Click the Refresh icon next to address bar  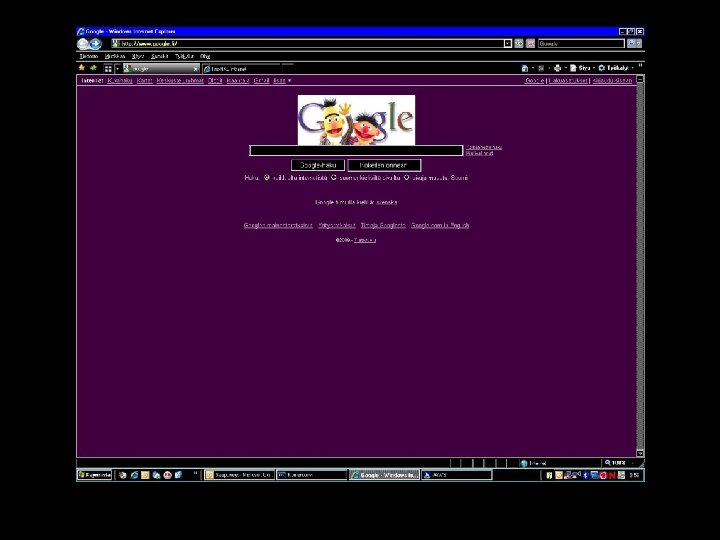point(519,44)
